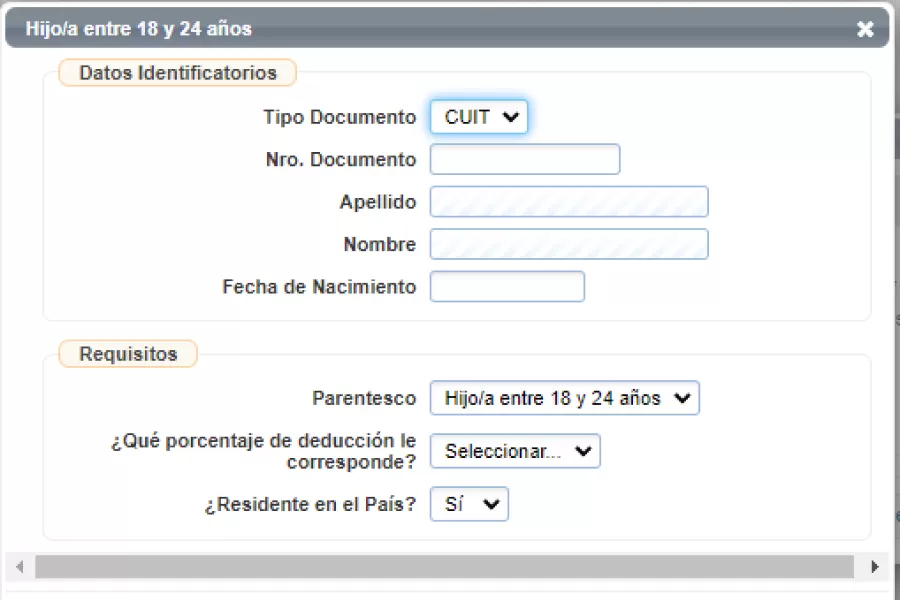Image resolution: width=900 pixels, height=600 pixels.
Task: Select the Apellido text box
Action: [567, 201]
